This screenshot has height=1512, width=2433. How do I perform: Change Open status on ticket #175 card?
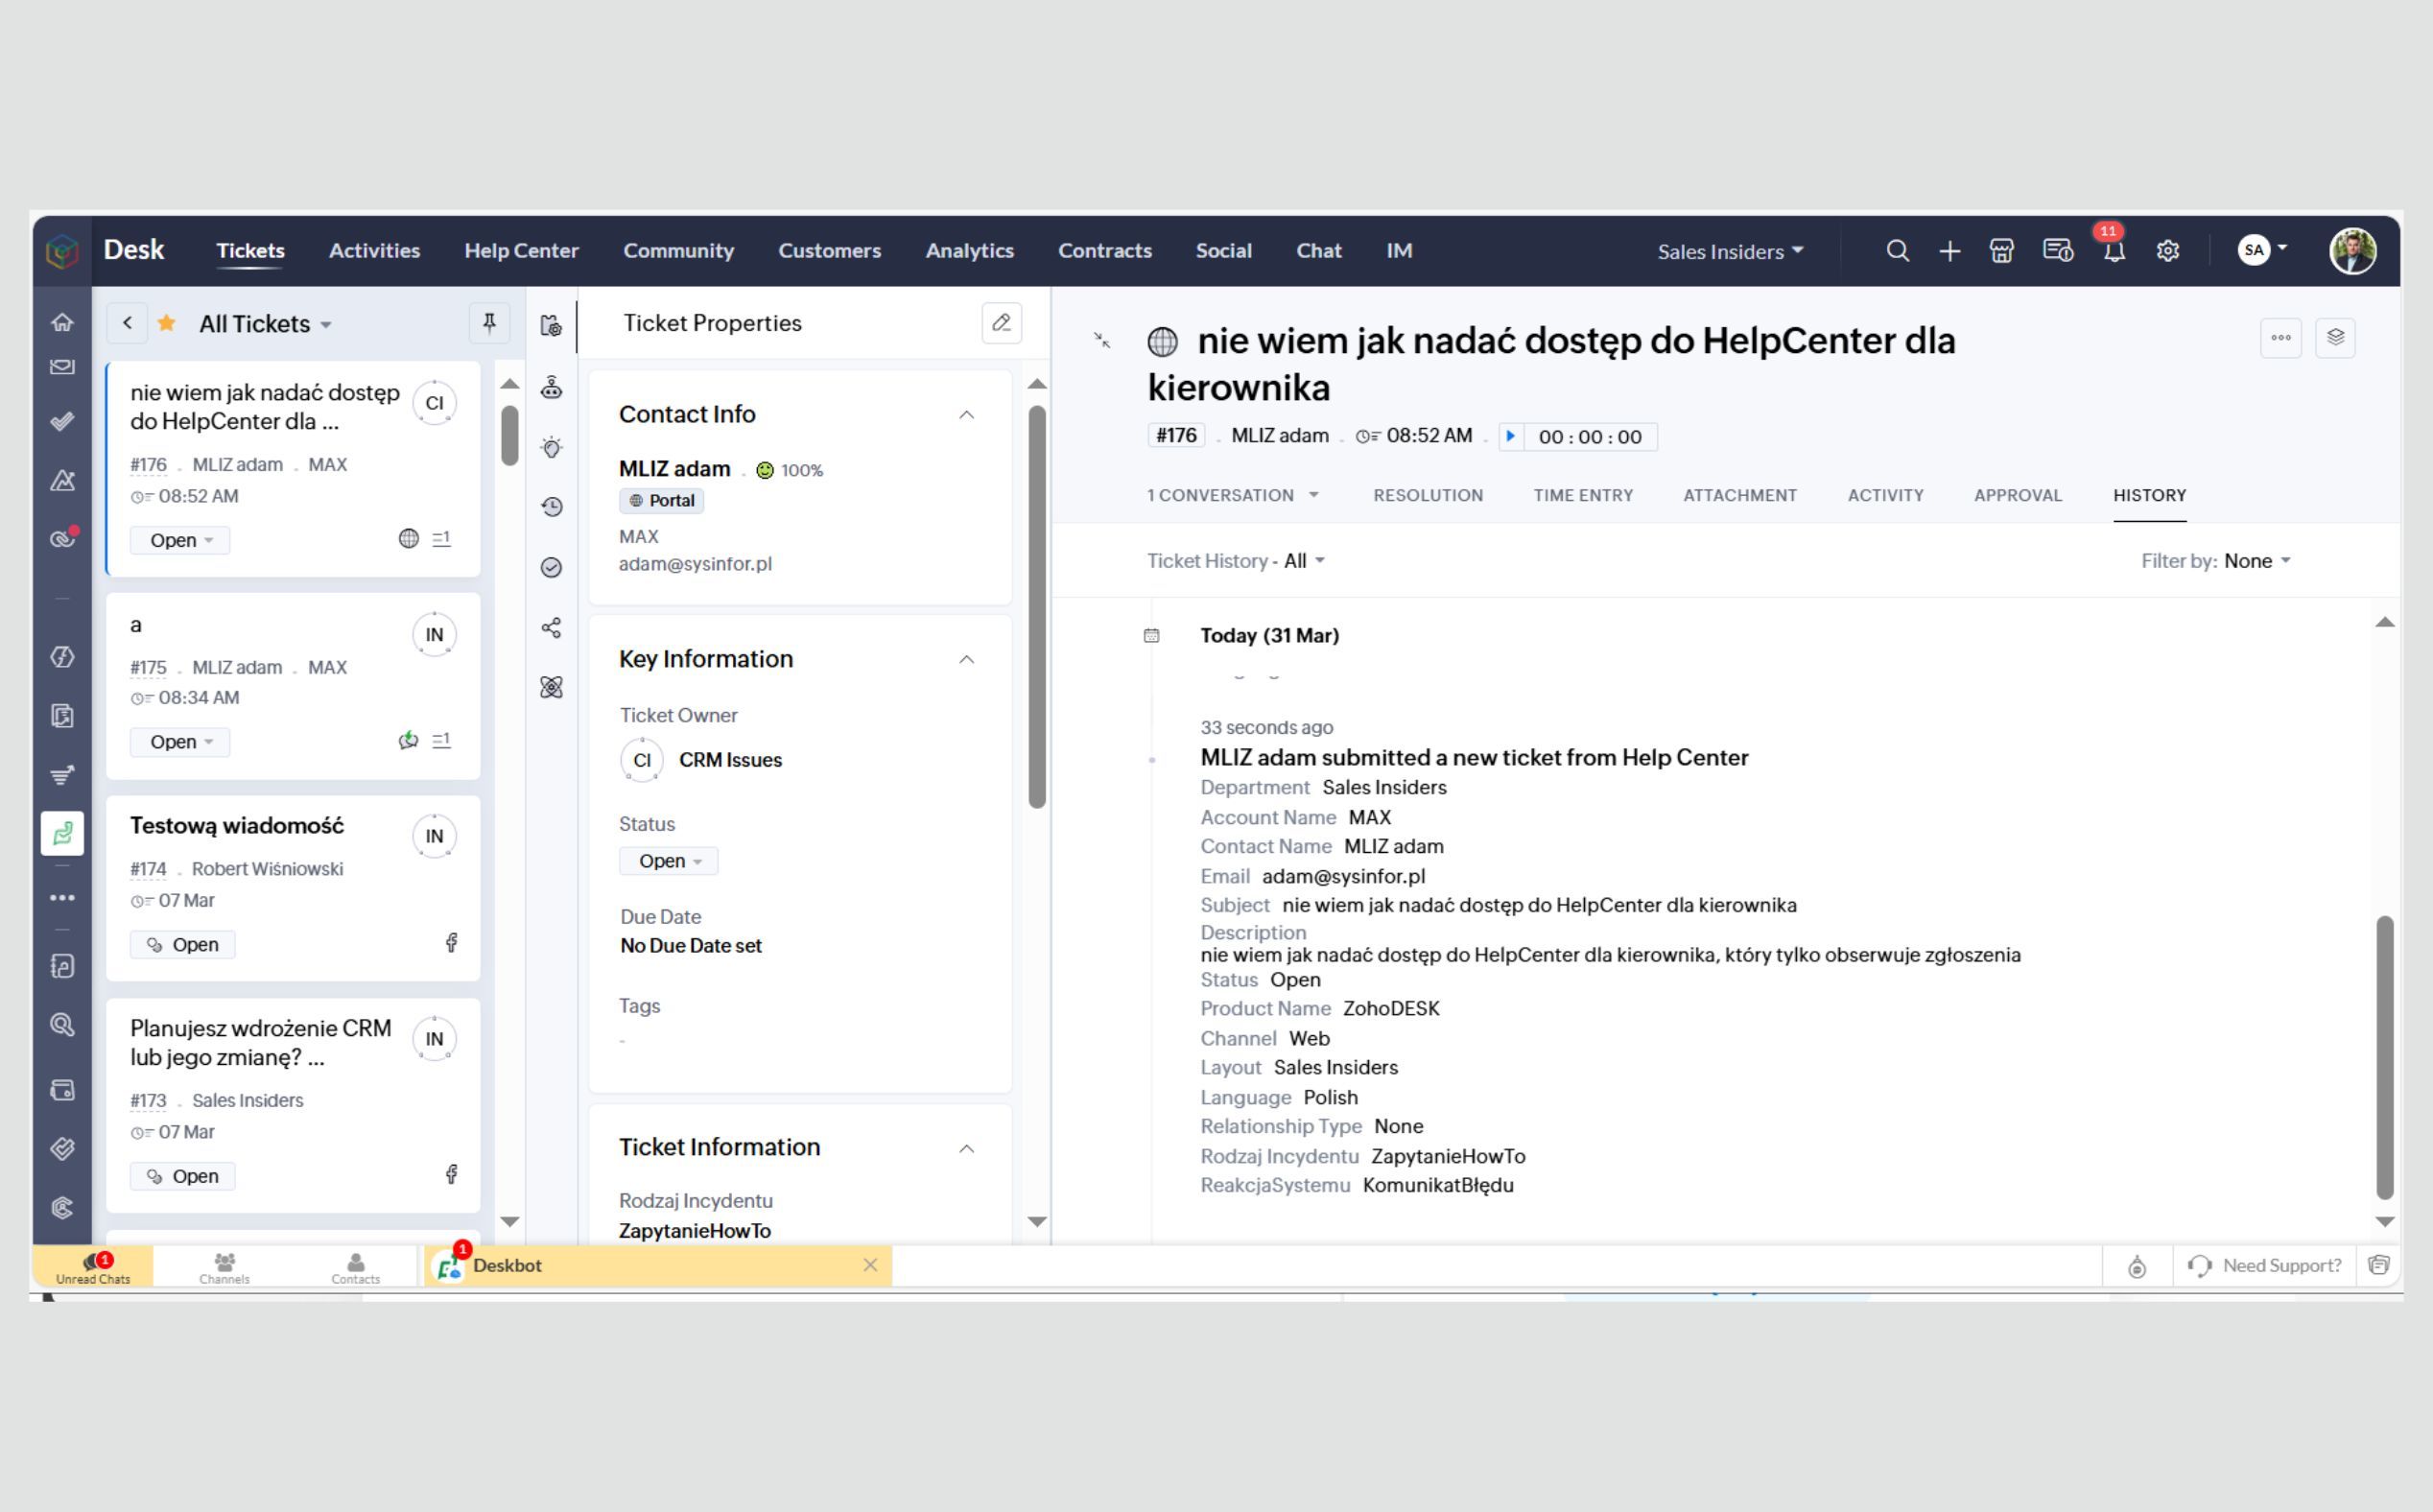coord(180,742)
